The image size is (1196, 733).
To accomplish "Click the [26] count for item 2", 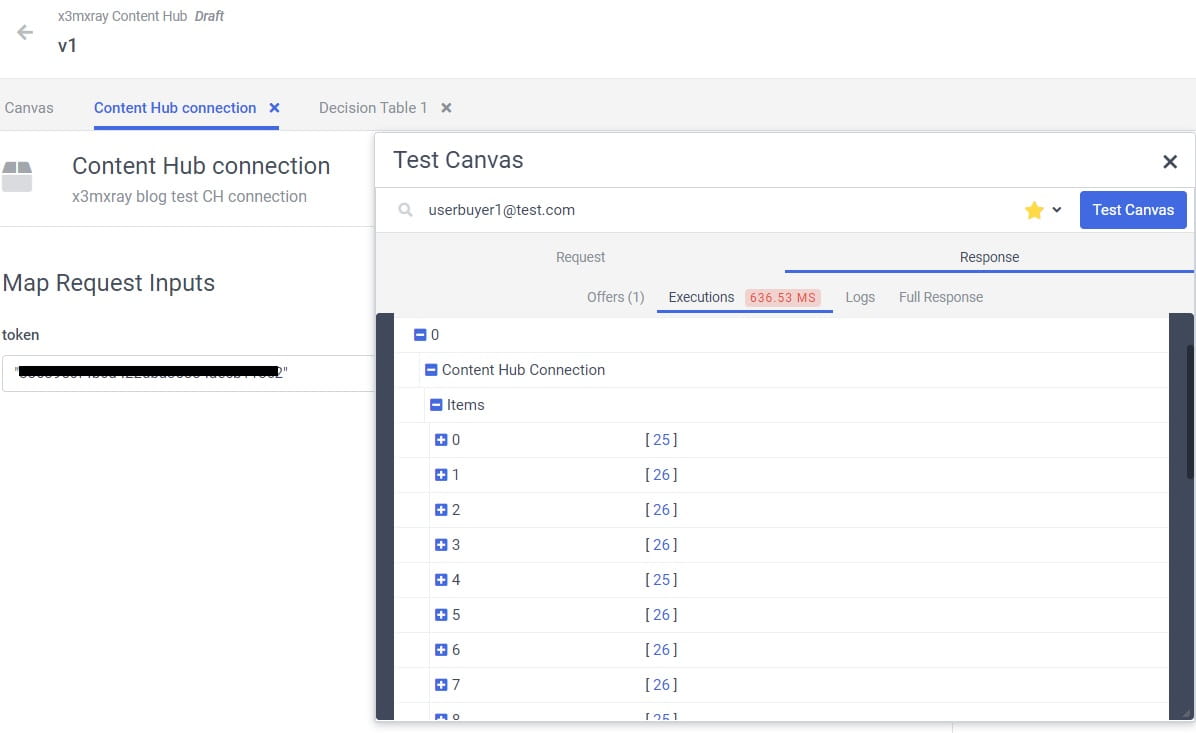I will [x=661, y=510].
